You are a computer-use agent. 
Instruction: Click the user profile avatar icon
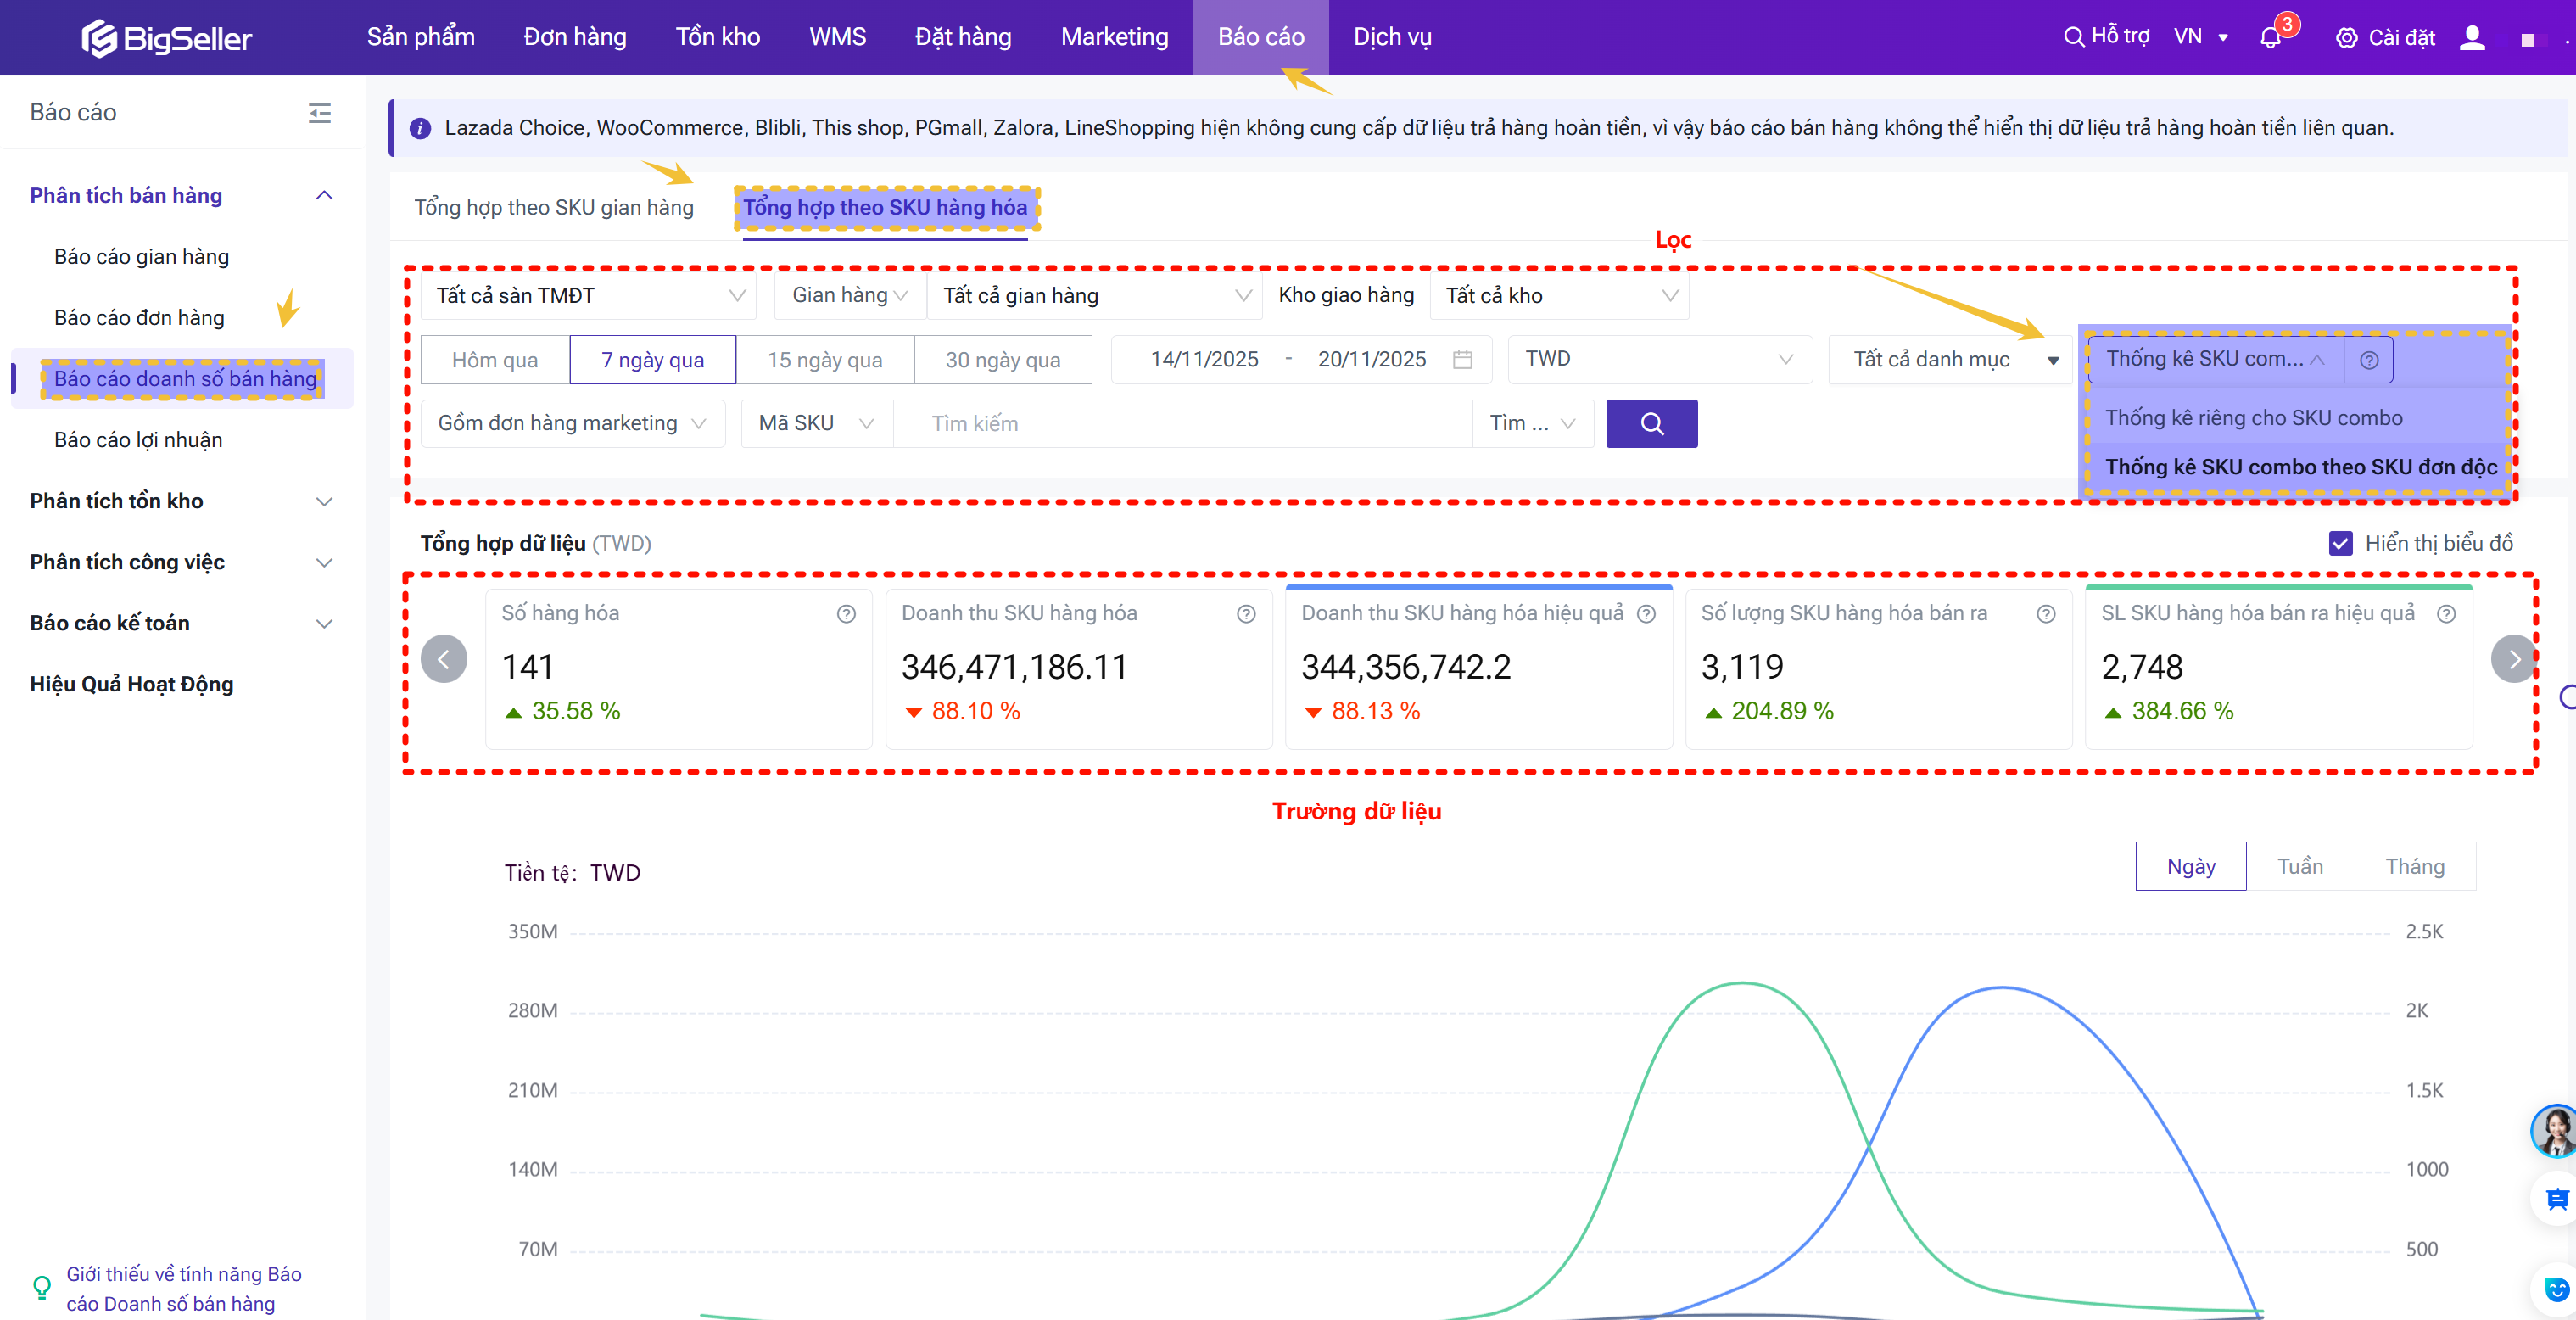2472,38
